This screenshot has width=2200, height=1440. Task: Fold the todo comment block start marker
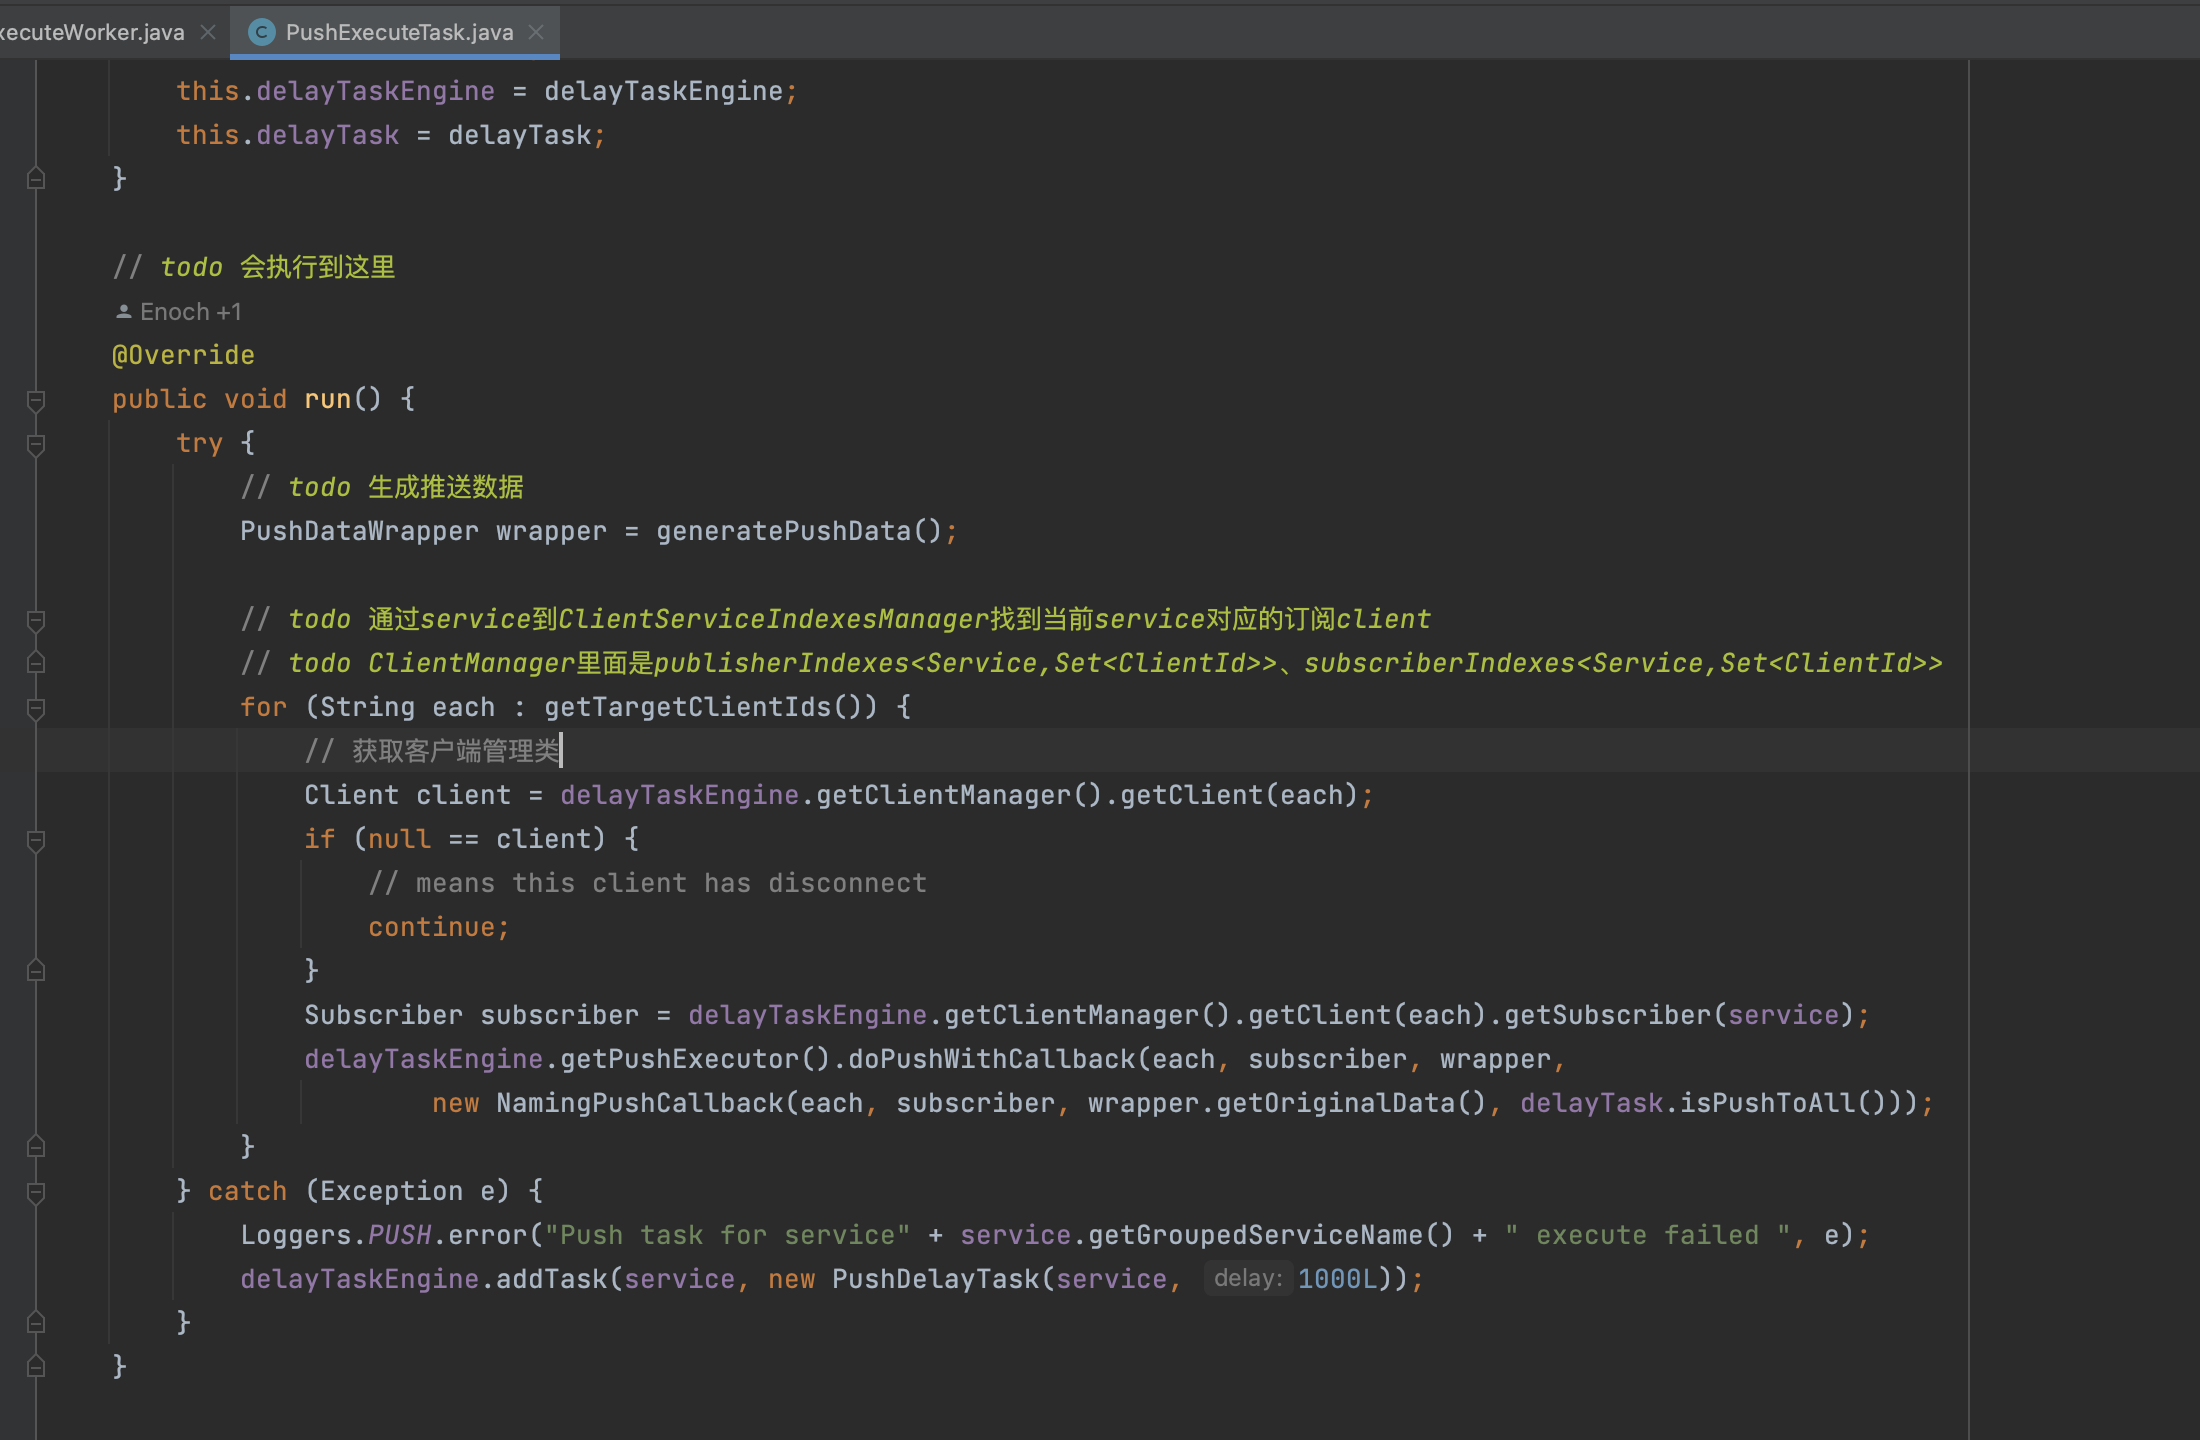click(36, 620)
